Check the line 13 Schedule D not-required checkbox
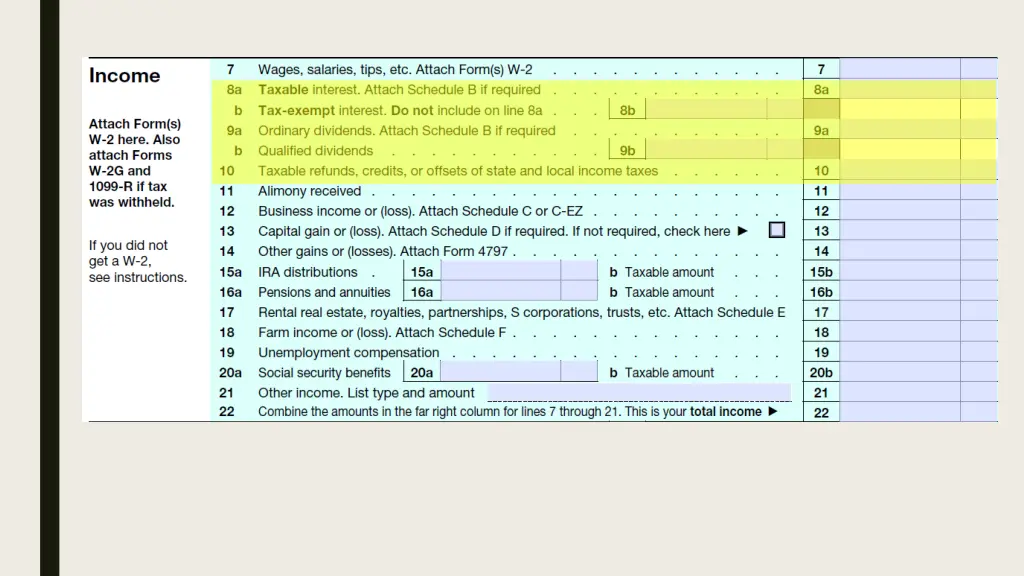The height and width of the screenshot is (576, 1024). [776, 231]
